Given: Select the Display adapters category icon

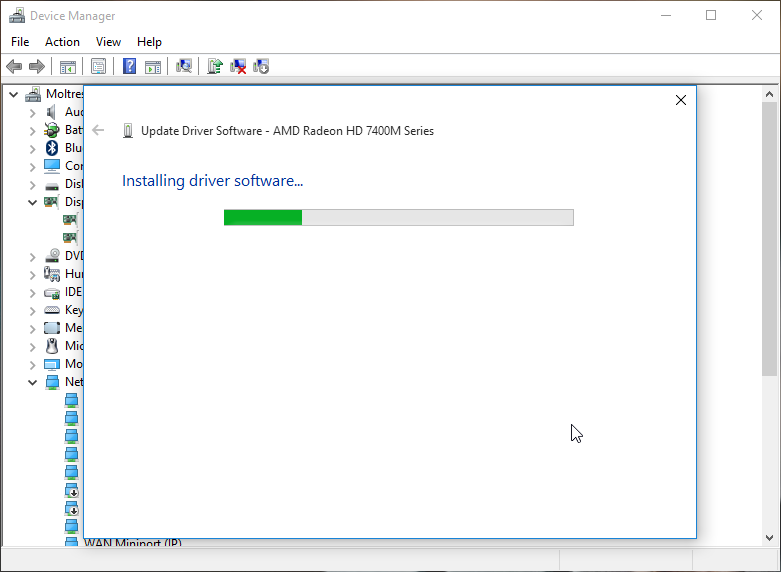Looking at the screenshot, I should click(x=51, y=202).
